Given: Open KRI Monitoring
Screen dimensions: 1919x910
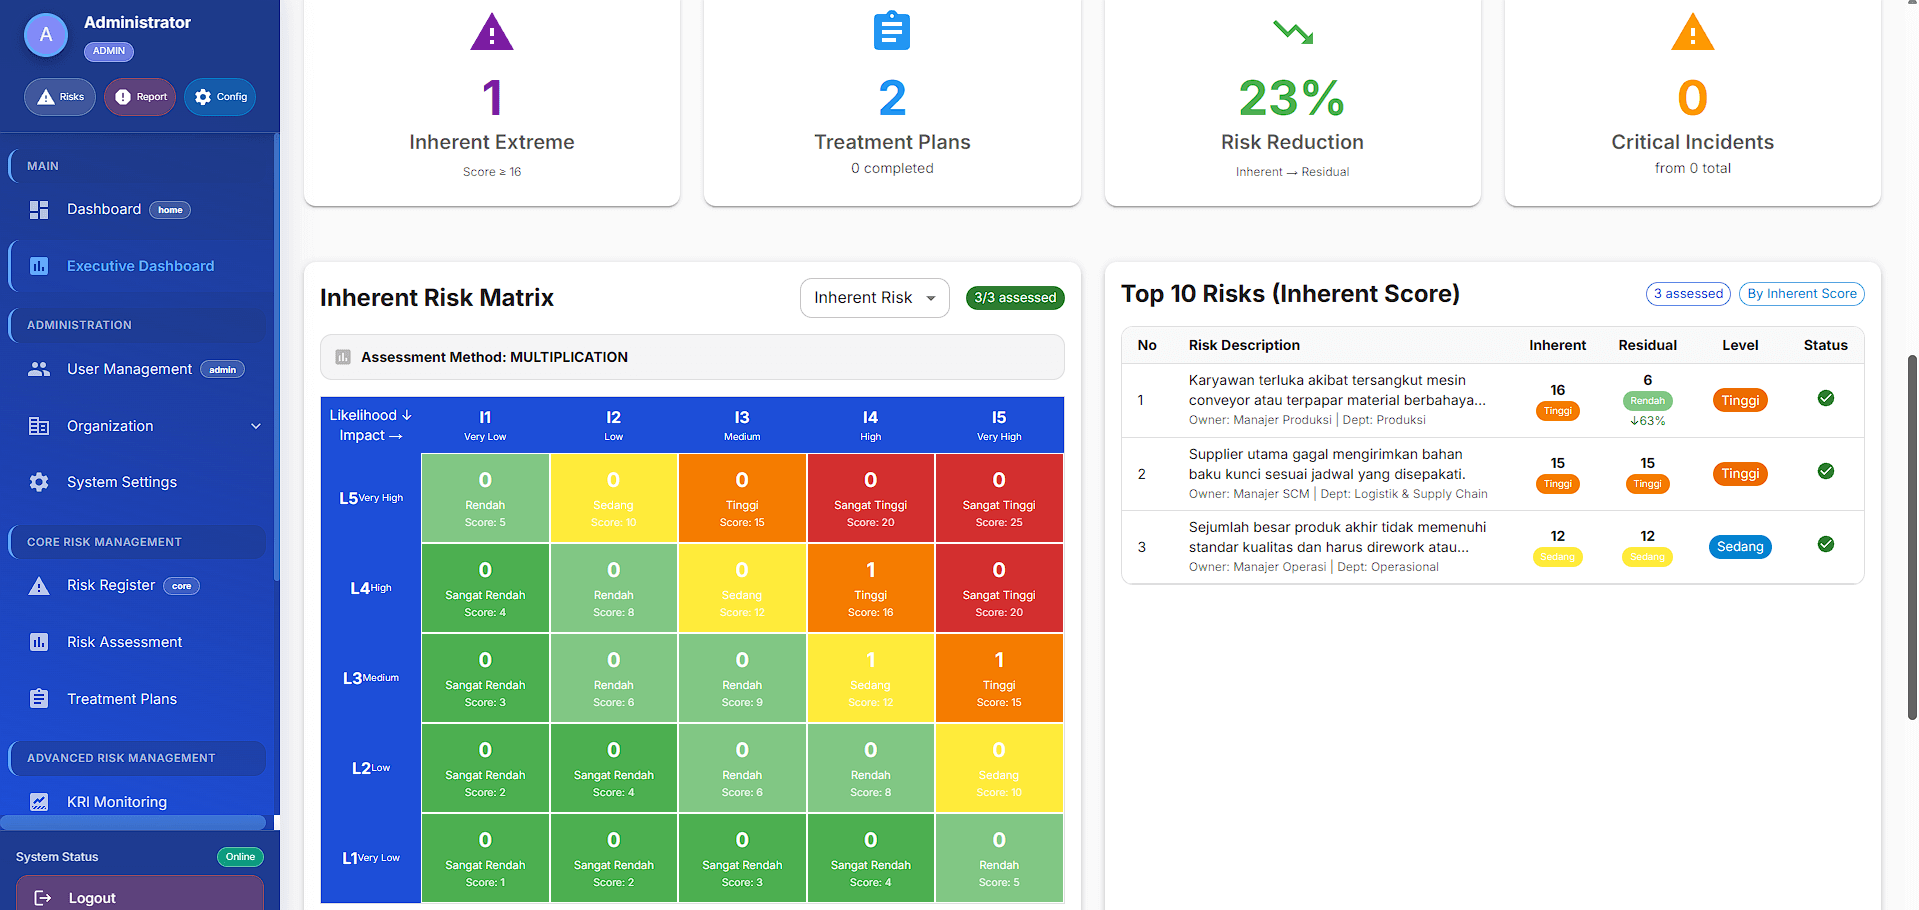Looking at the screenshot, I should (116, 801).
